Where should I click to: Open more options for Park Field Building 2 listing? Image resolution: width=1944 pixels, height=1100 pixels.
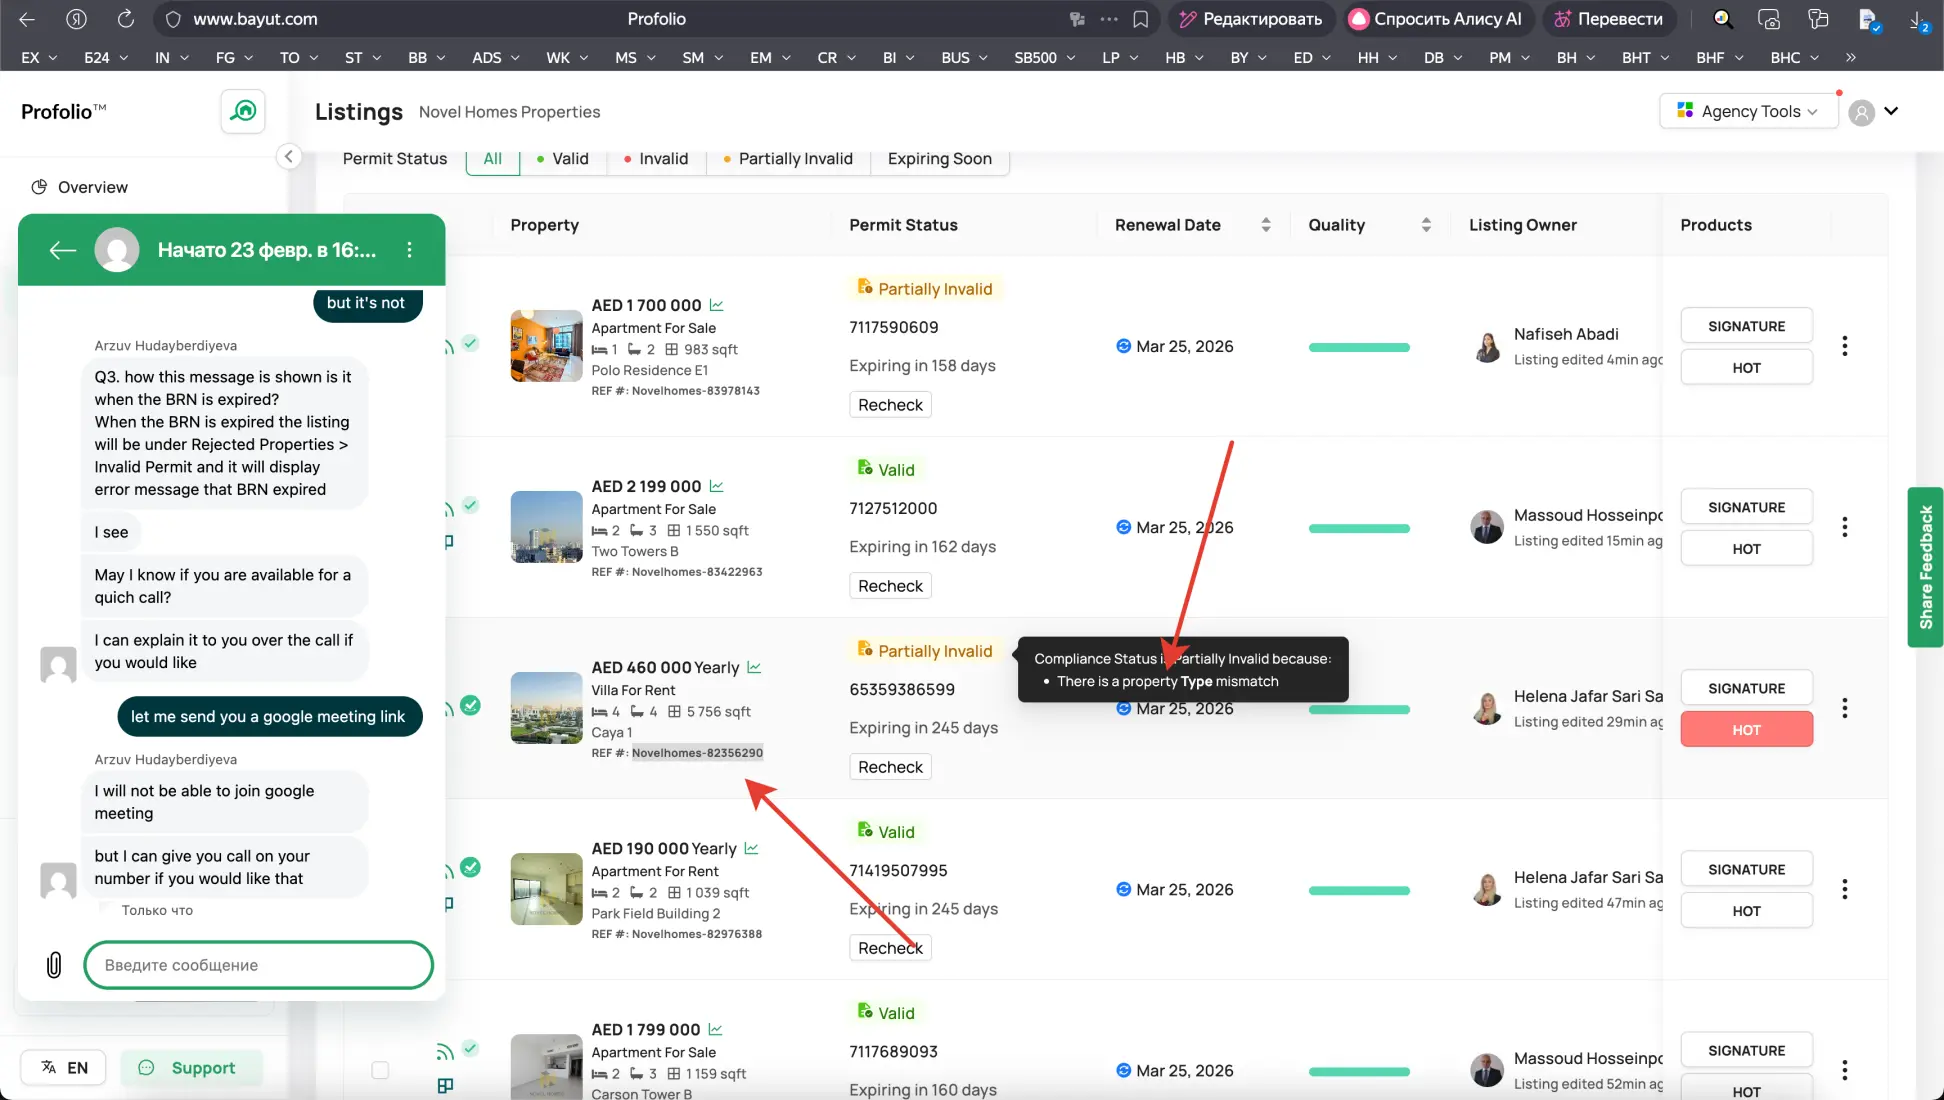[1845, 889]
